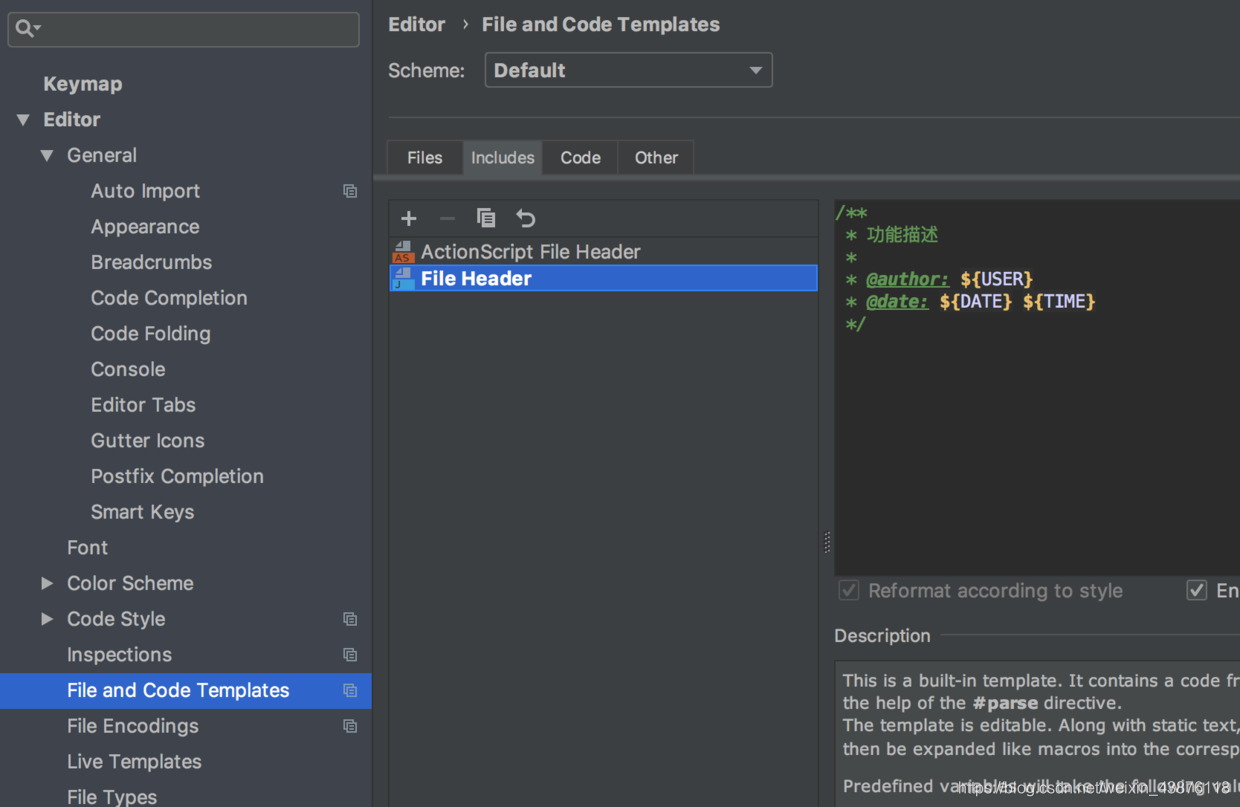This screenshot has width=1240, height=807.
Task: Select ActionScript File Header template
Action: click(603, 251)
